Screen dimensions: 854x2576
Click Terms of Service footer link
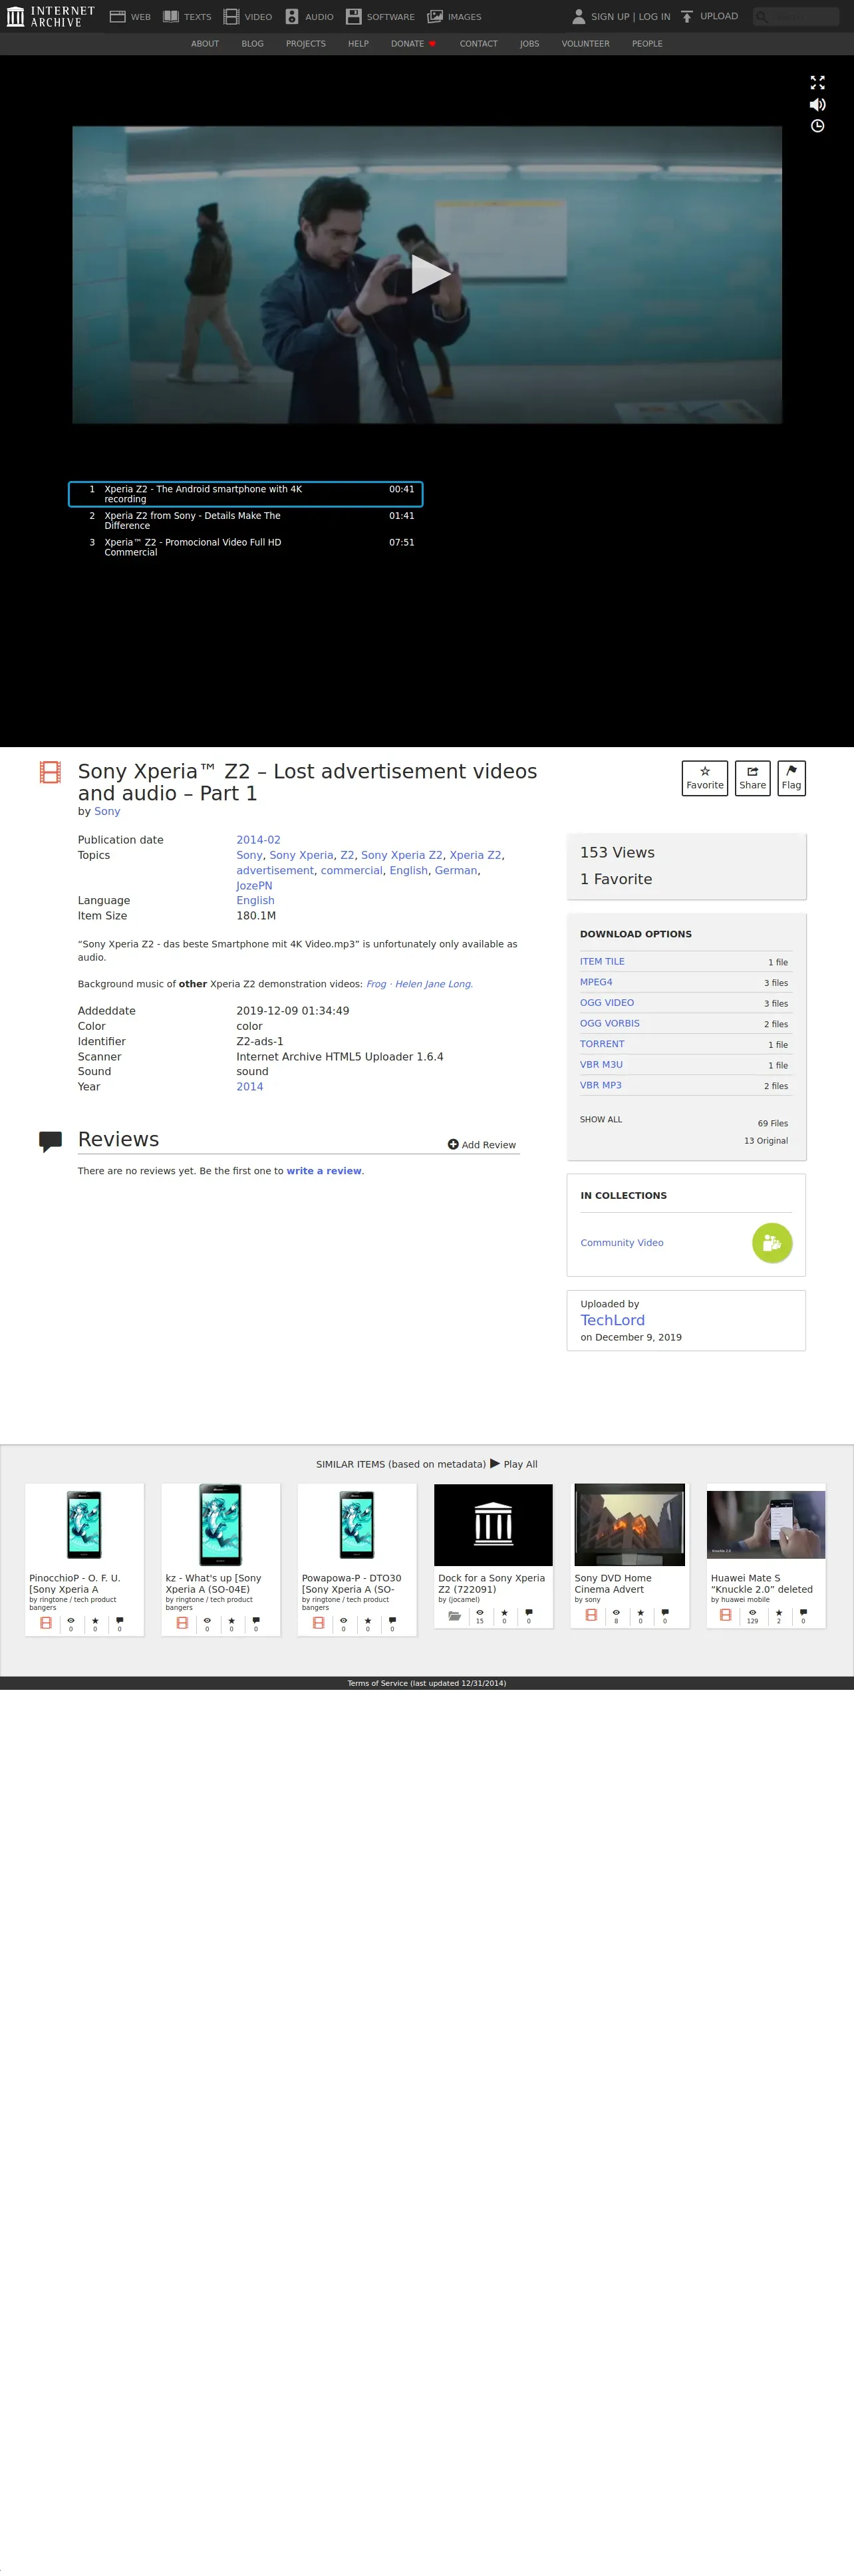click(x=427, y=1683)
